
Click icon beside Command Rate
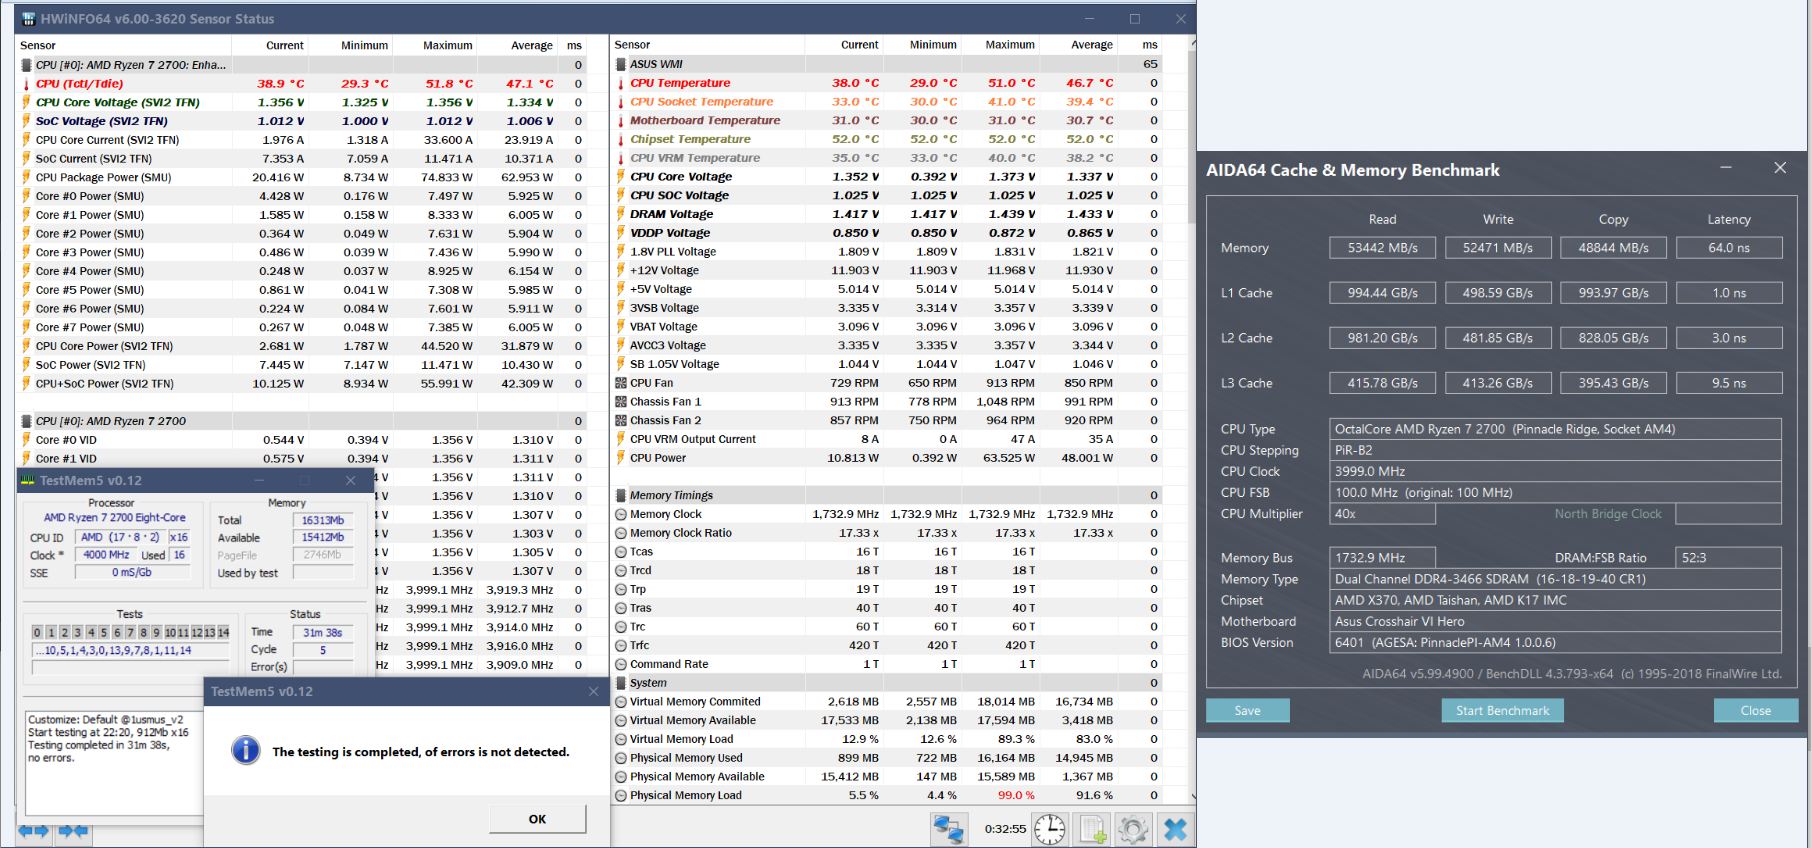tap(621, 664)
